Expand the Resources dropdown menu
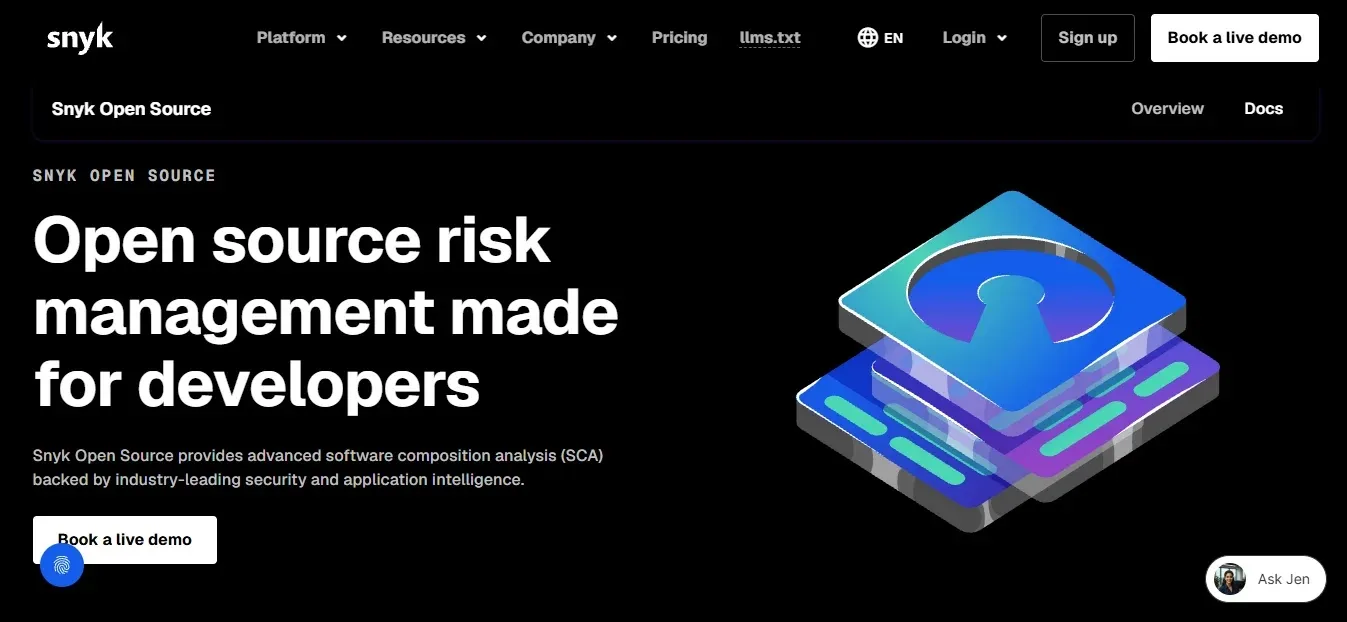 434,38
